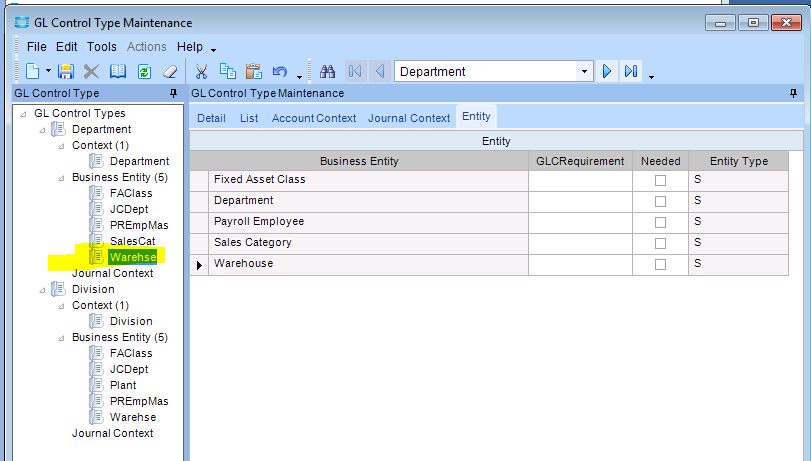Select PREmpMas under Department in tree
811x461 pixels.
point(139,225)
